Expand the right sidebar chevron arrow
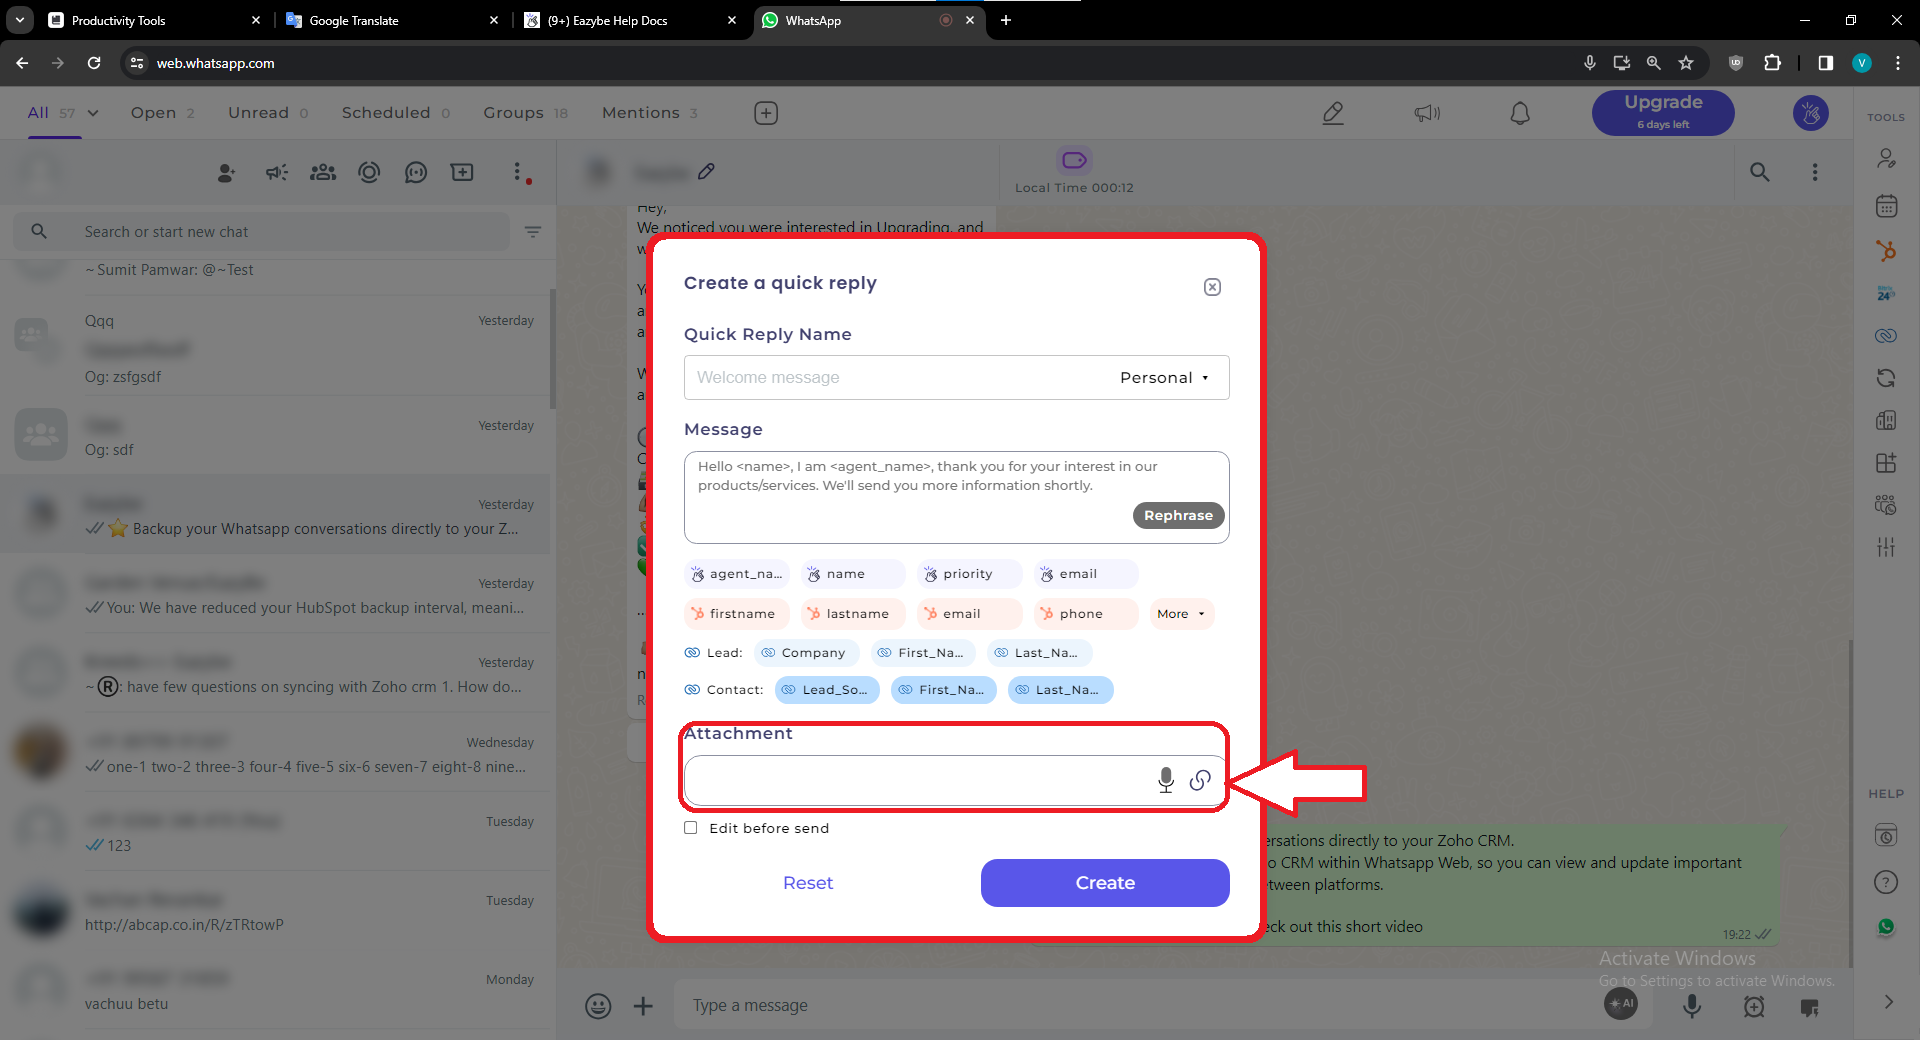1920x1040 pixels. tap(1888, 1002)
